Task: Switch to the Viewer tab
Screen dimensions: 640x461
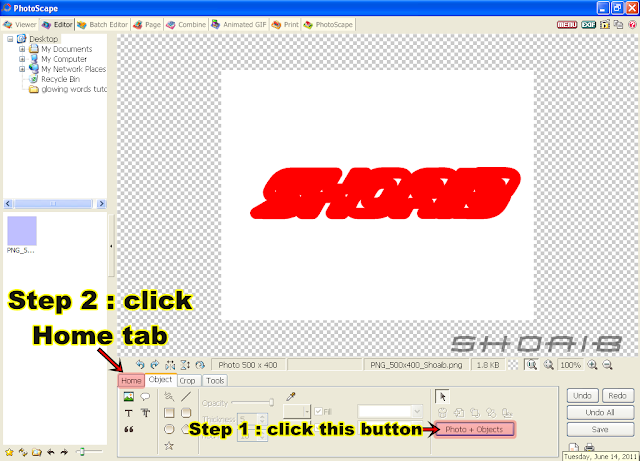Action: (20, 24)
